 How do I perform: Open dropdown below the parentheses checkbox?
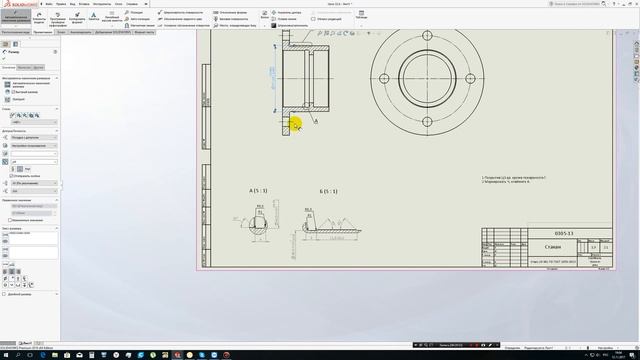34,183
